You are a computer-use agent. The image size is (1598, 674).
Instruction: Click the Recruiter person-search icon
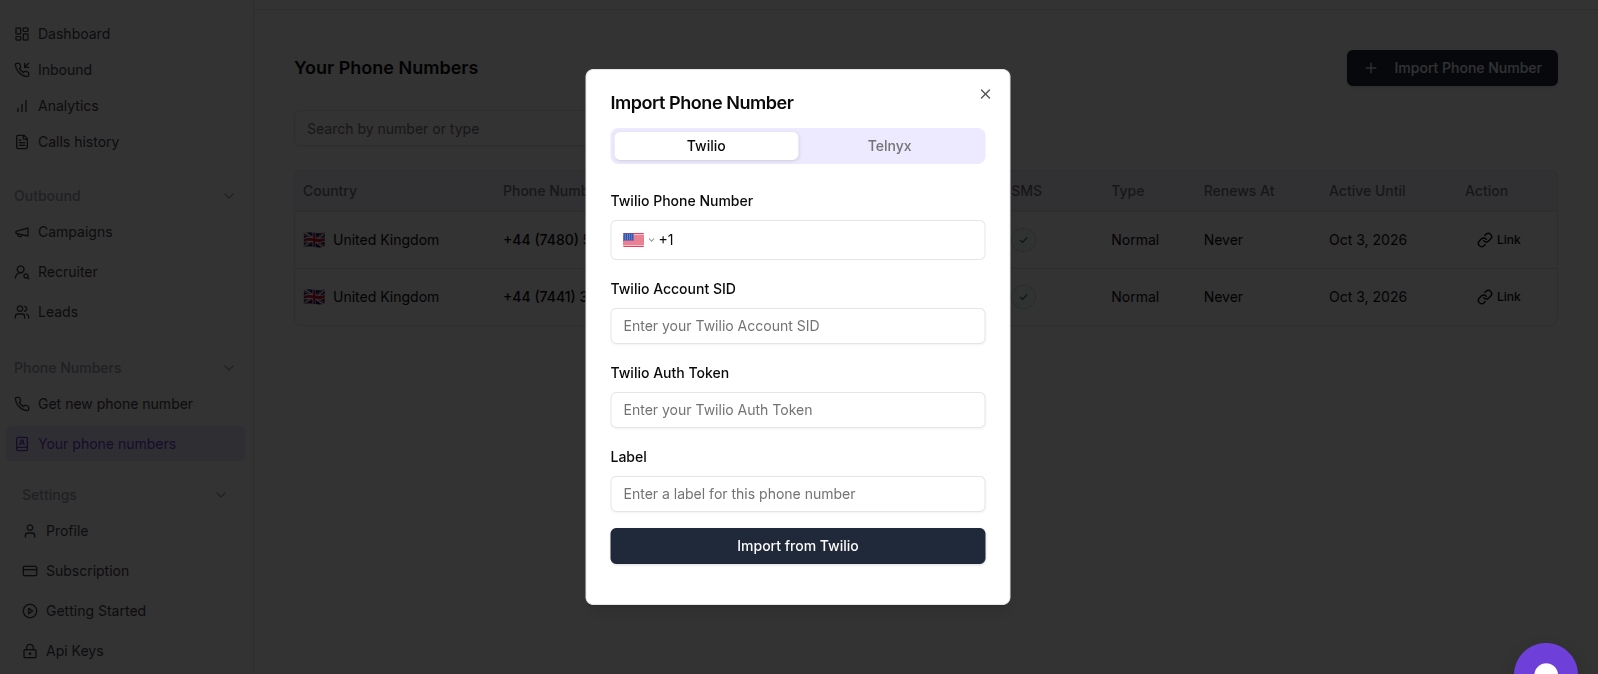[x=22, y=272]
